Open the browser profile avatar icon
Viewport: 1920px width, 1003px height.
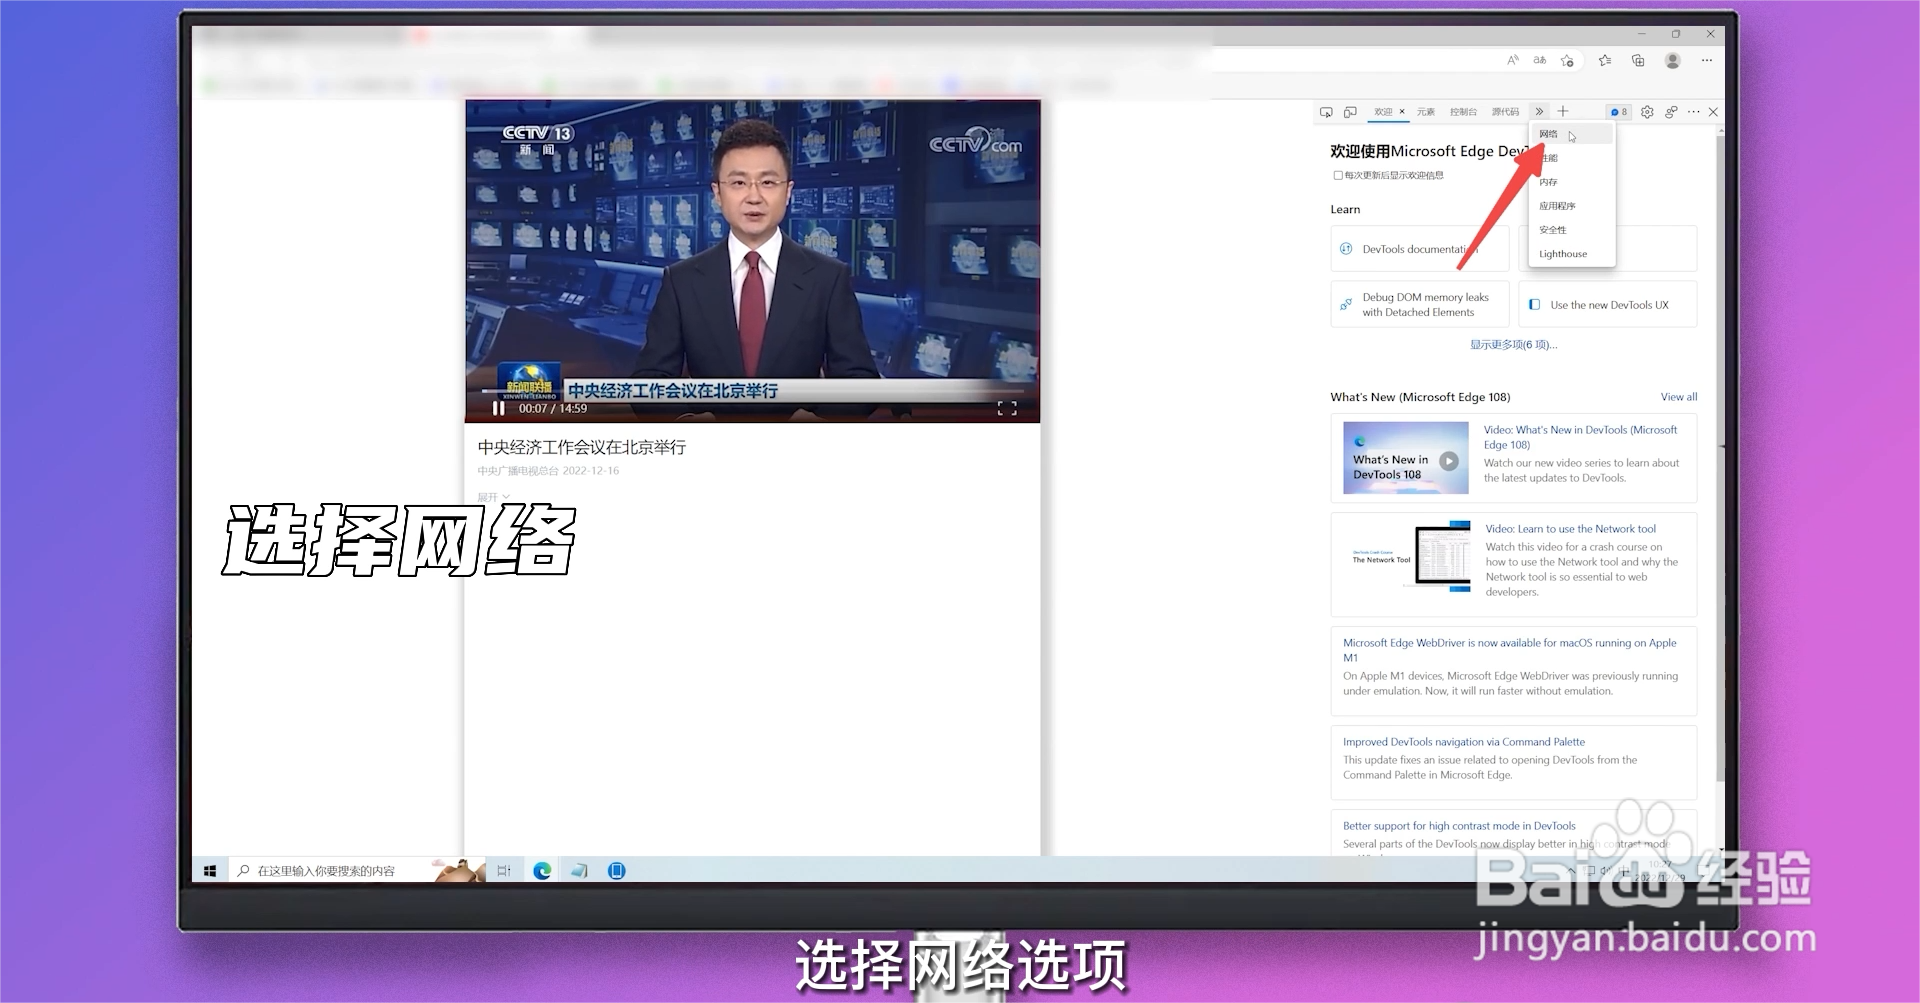[1672, 60]
